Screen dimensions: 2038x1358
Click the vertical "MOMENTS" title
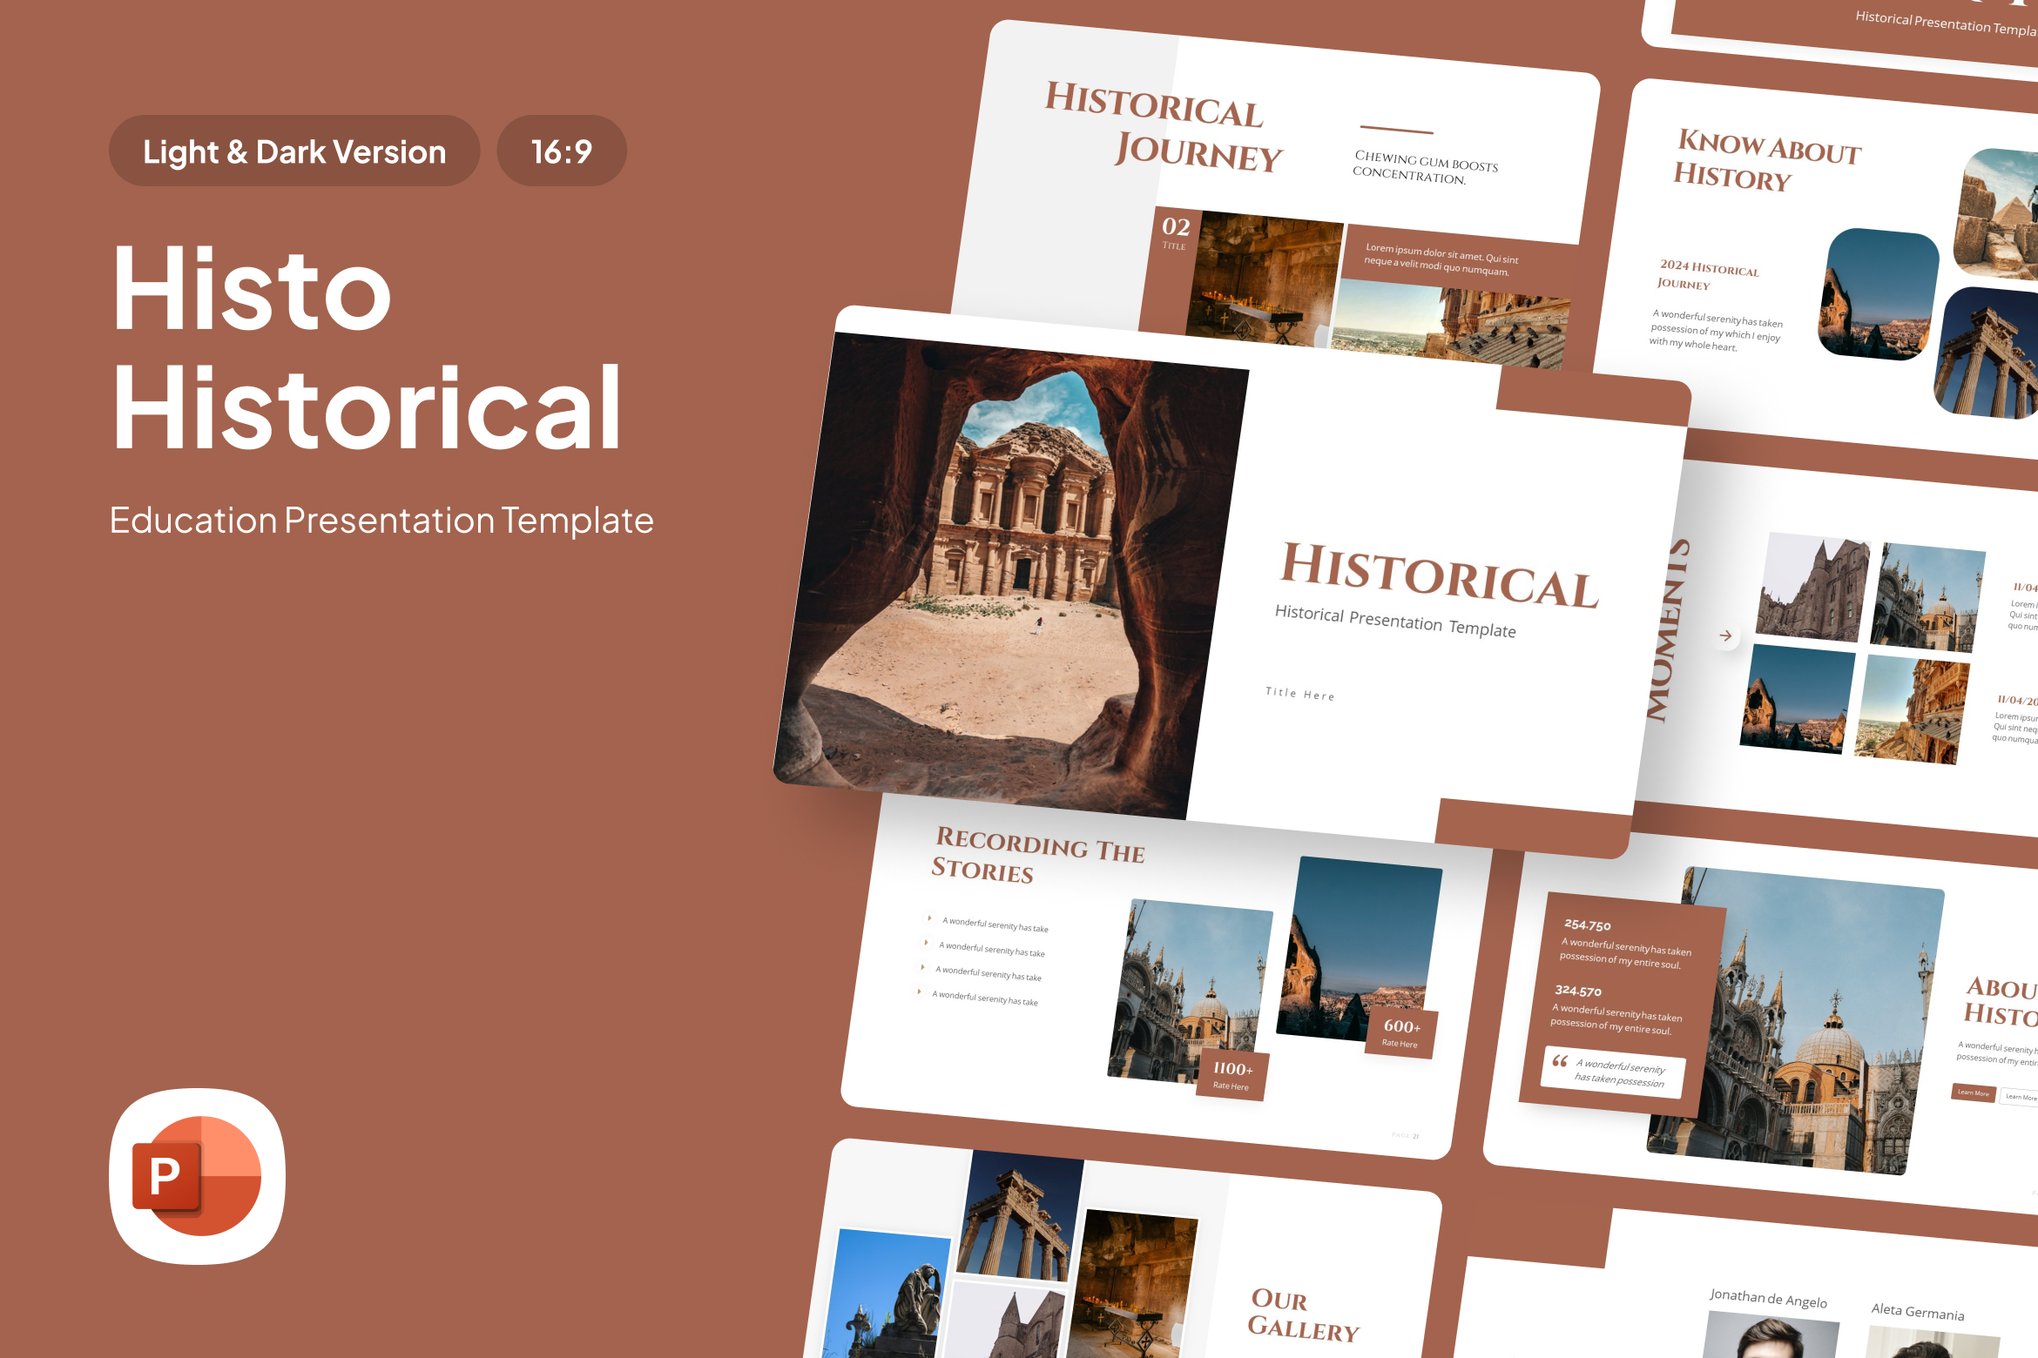pyautogui.click(x=1669, y=630)
